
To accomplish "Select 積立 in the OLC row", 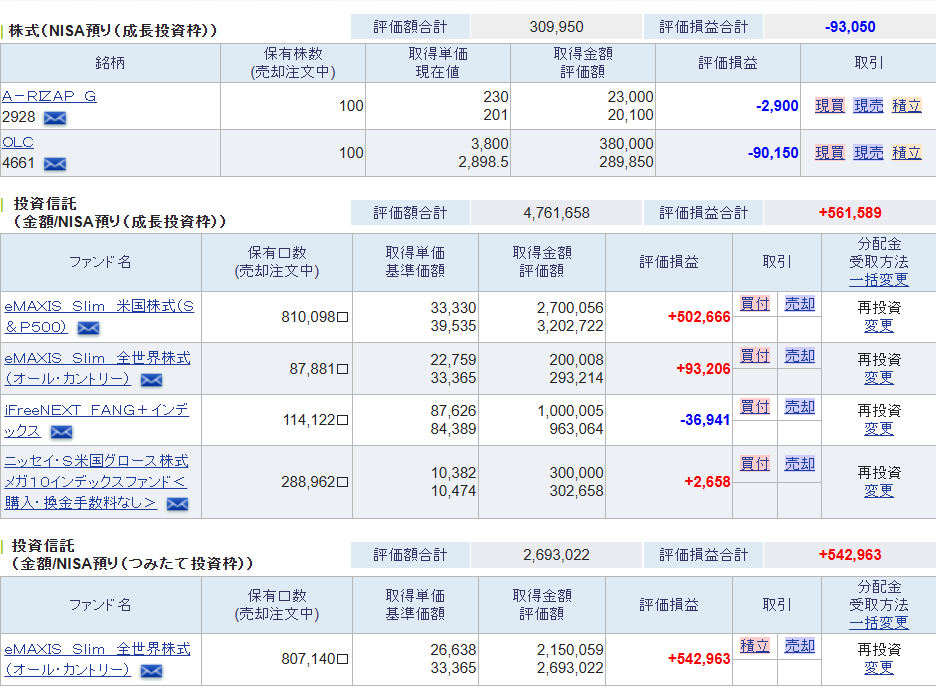I will [x=906, y=153].
